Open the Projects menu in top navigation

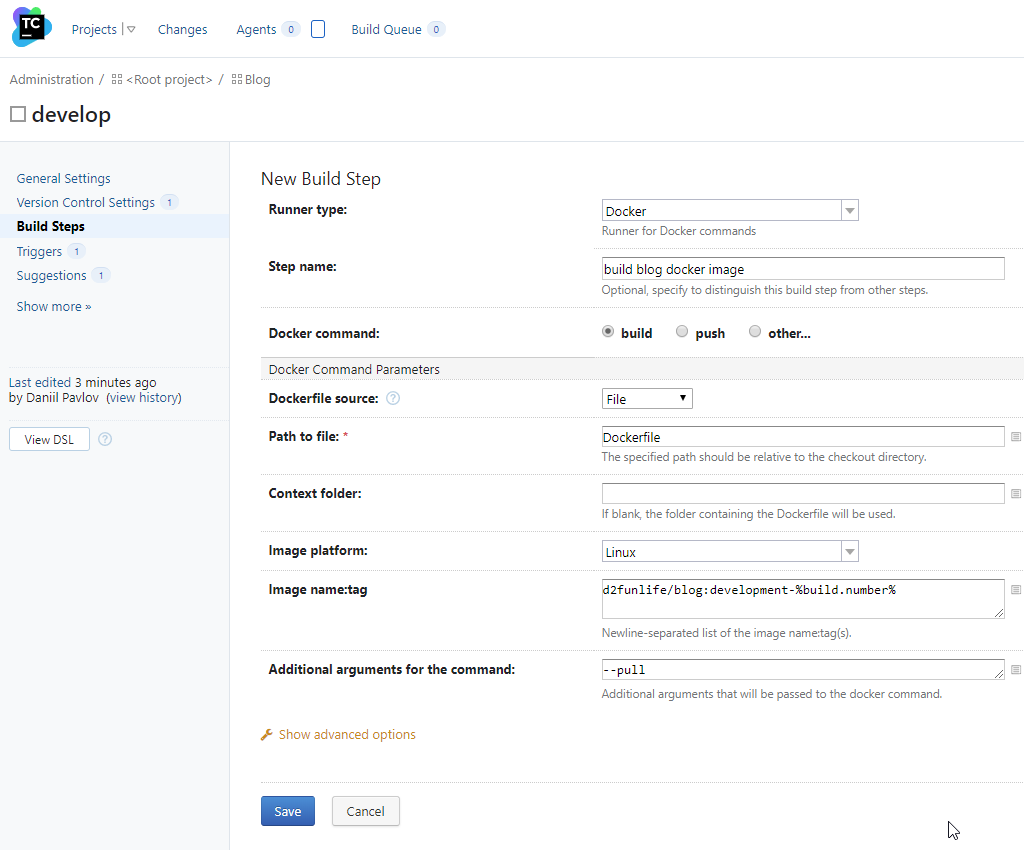[97, 29]
